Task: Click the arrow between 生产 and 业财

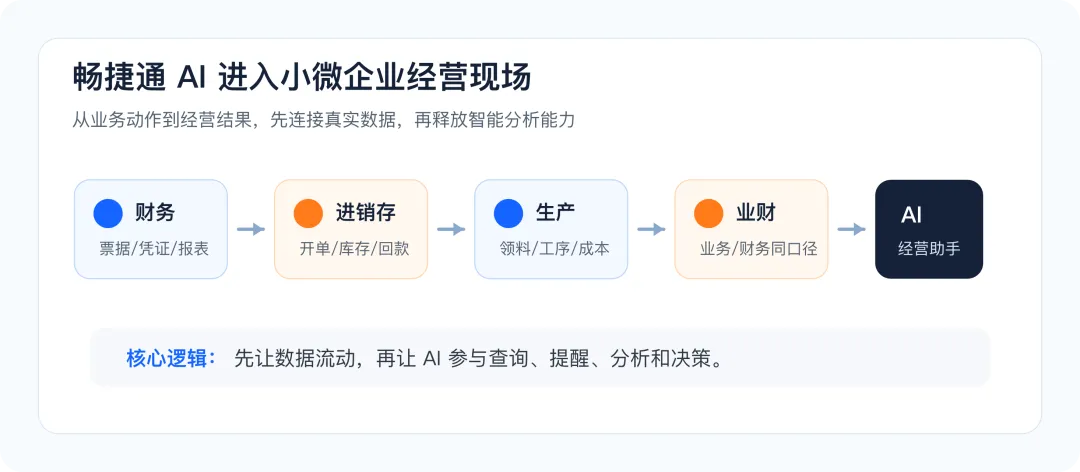Action: pos(652,229)
